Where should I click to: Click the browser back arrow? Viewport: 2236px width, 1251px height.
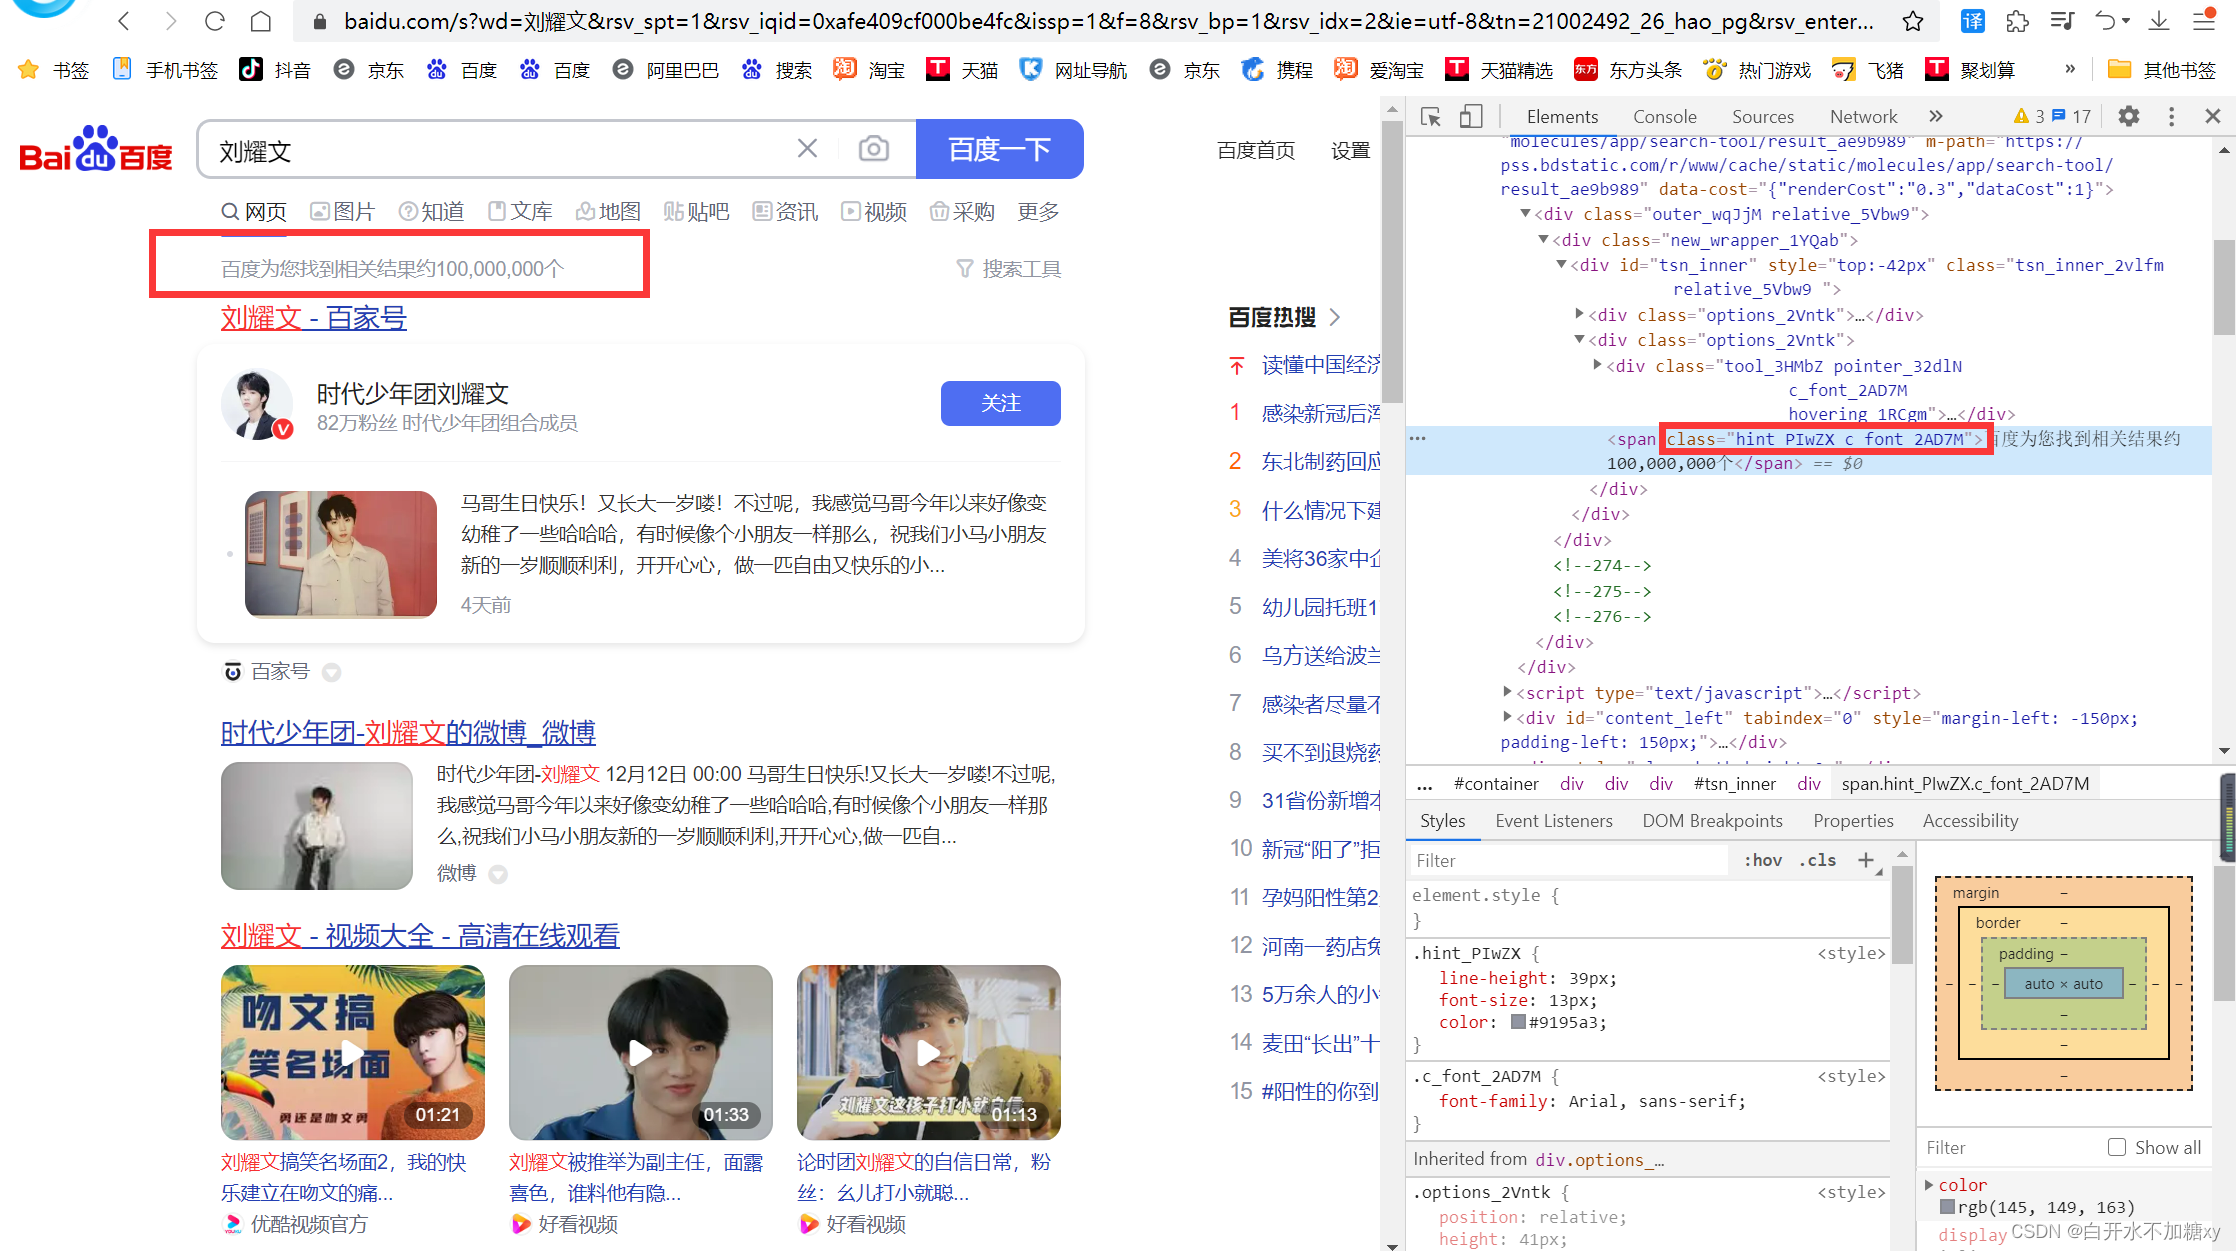point(124,21)
